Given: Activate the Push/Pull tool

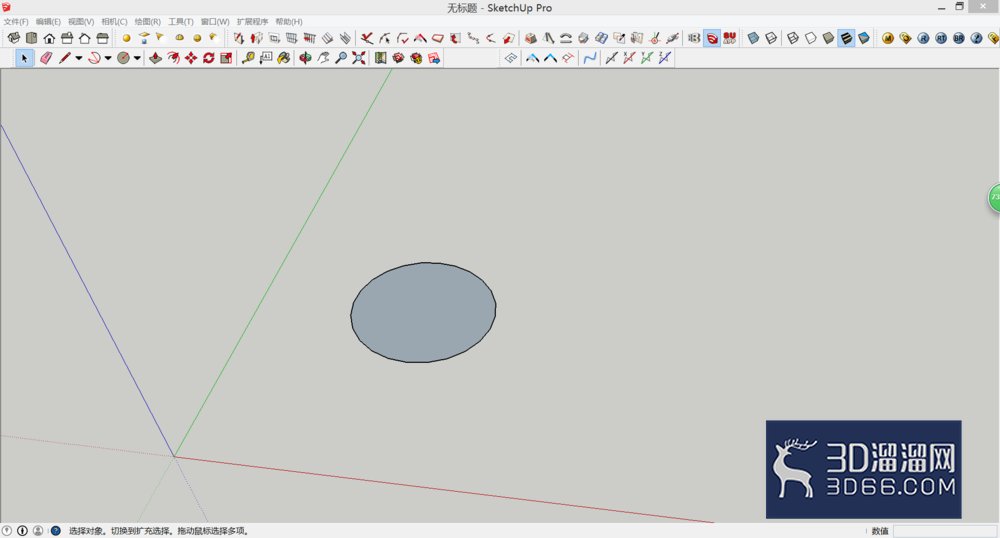Looking at the screenshot, I should tap(155, 58).
